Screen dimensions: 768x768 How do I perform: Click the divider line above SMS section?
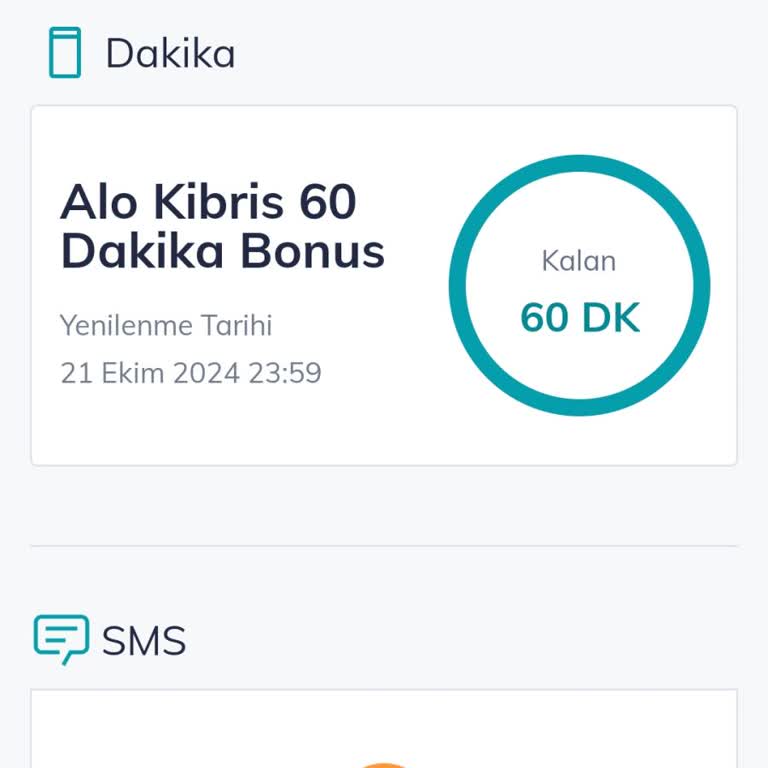pyautogui.click(x=384, y=546)
